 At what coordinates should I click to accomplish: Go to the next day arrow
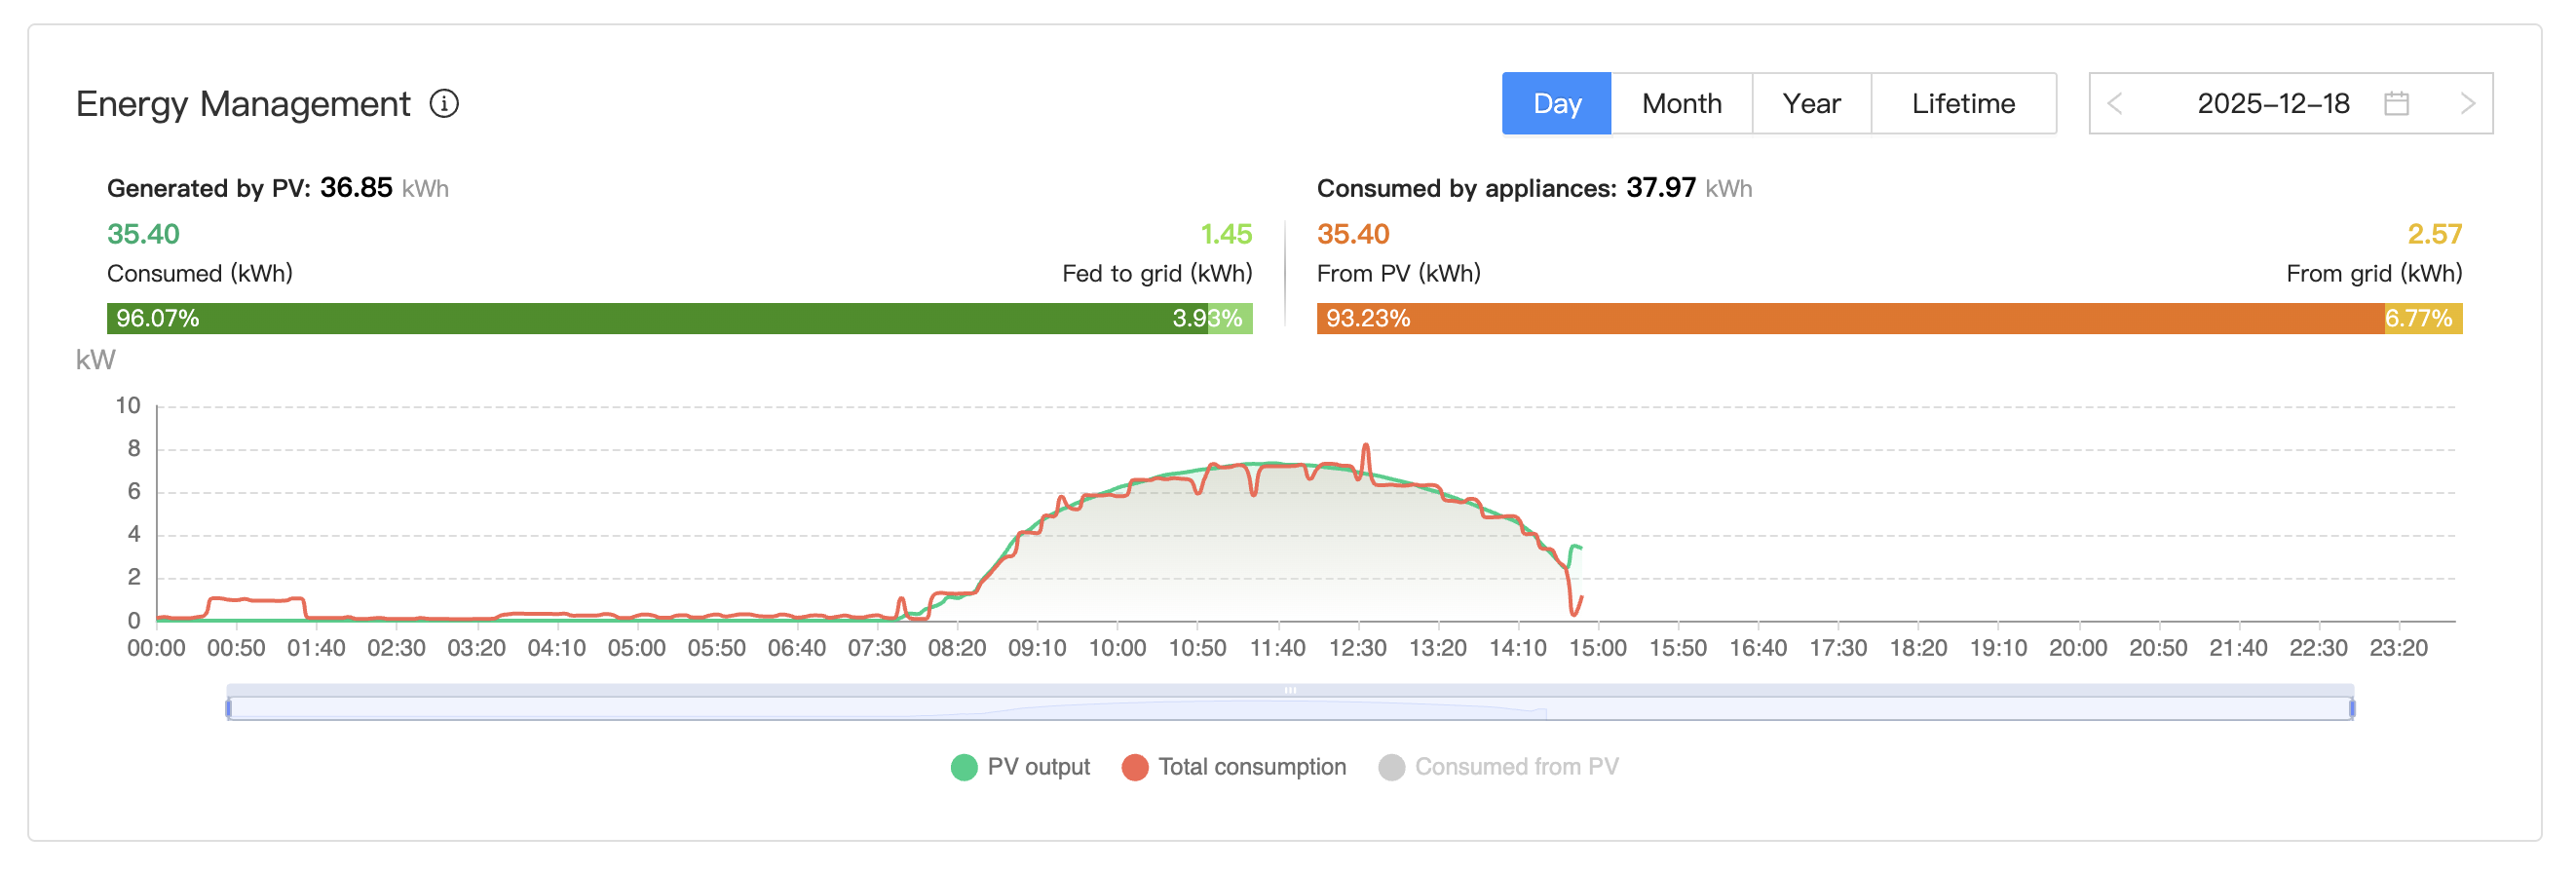(x=2467, y=104)
